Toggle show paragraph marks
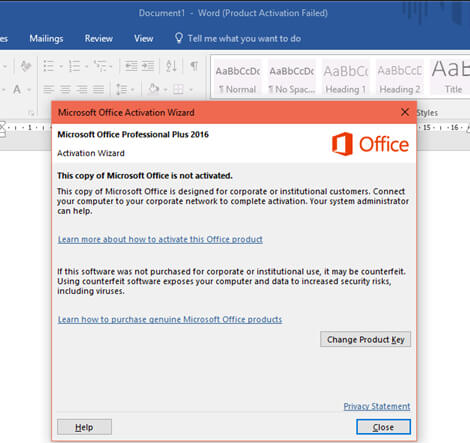Screen dimensions: 470x443 click(x=194, y=66)
